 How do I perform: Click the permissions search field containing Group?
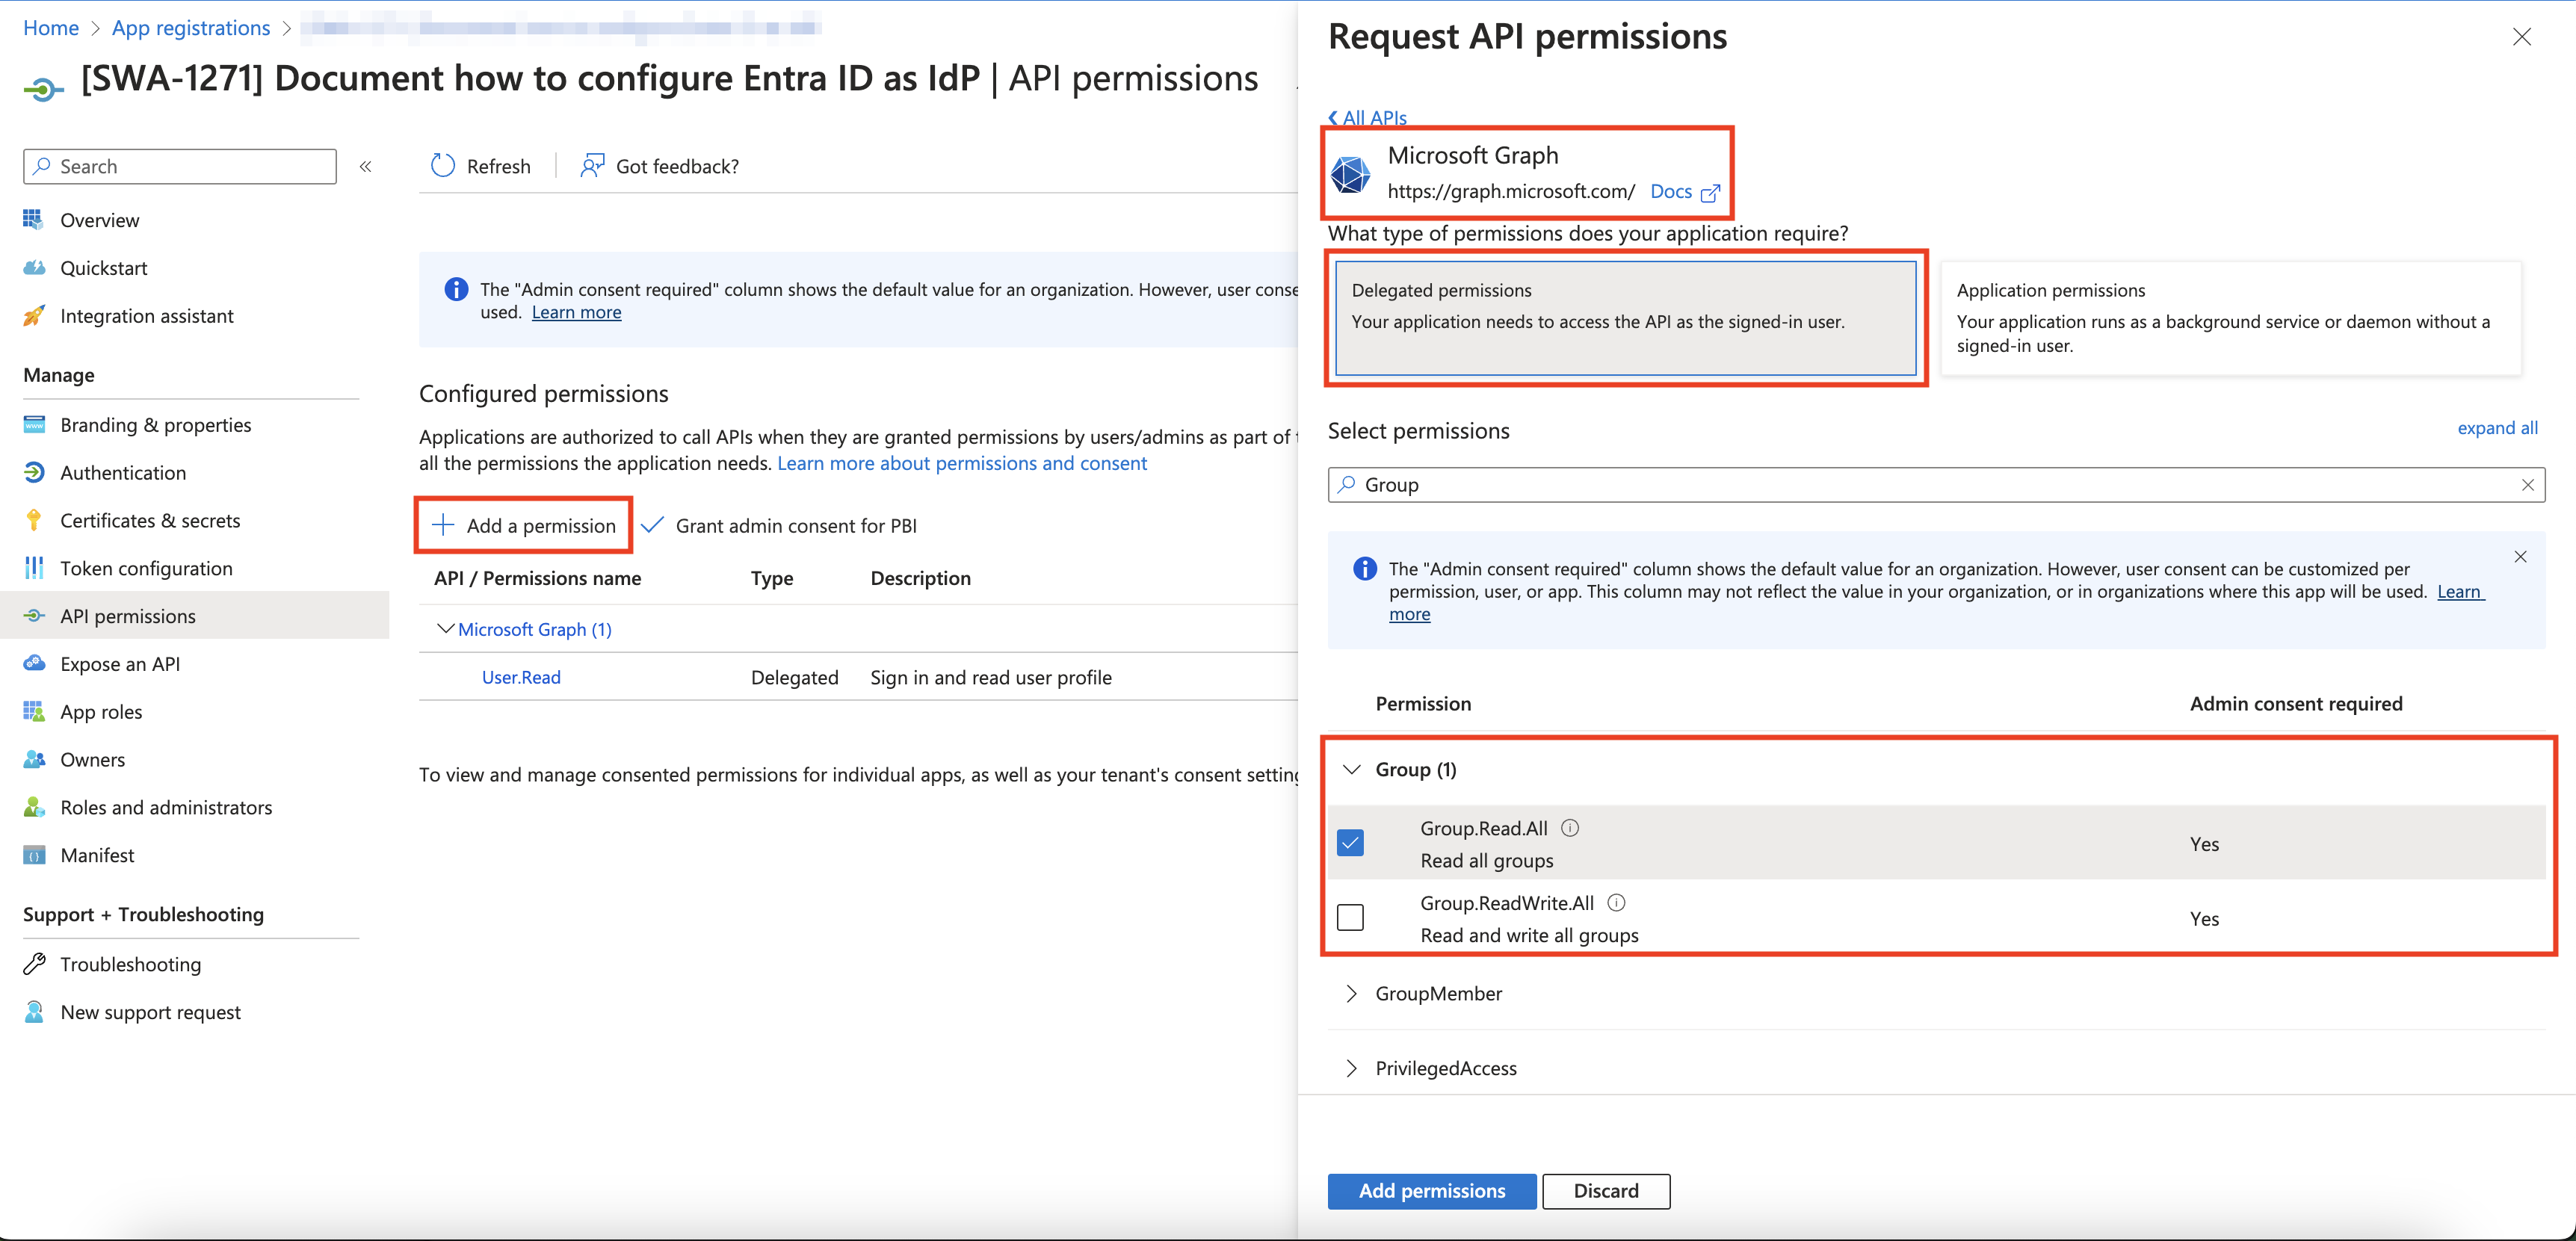(x=1936, y=484)
